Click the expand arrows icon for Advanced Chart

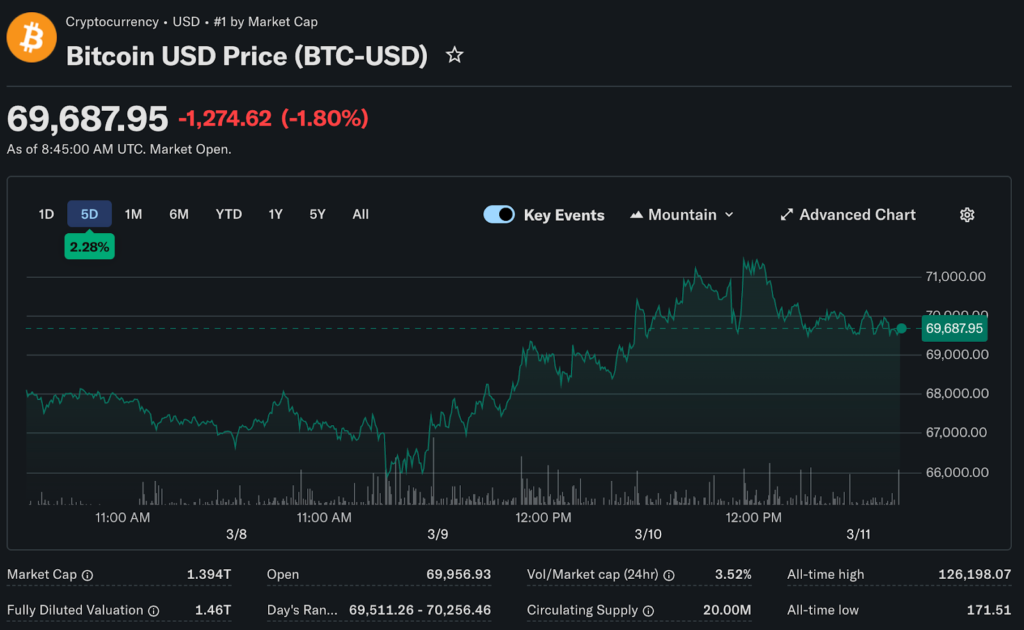tap(787, 215)
